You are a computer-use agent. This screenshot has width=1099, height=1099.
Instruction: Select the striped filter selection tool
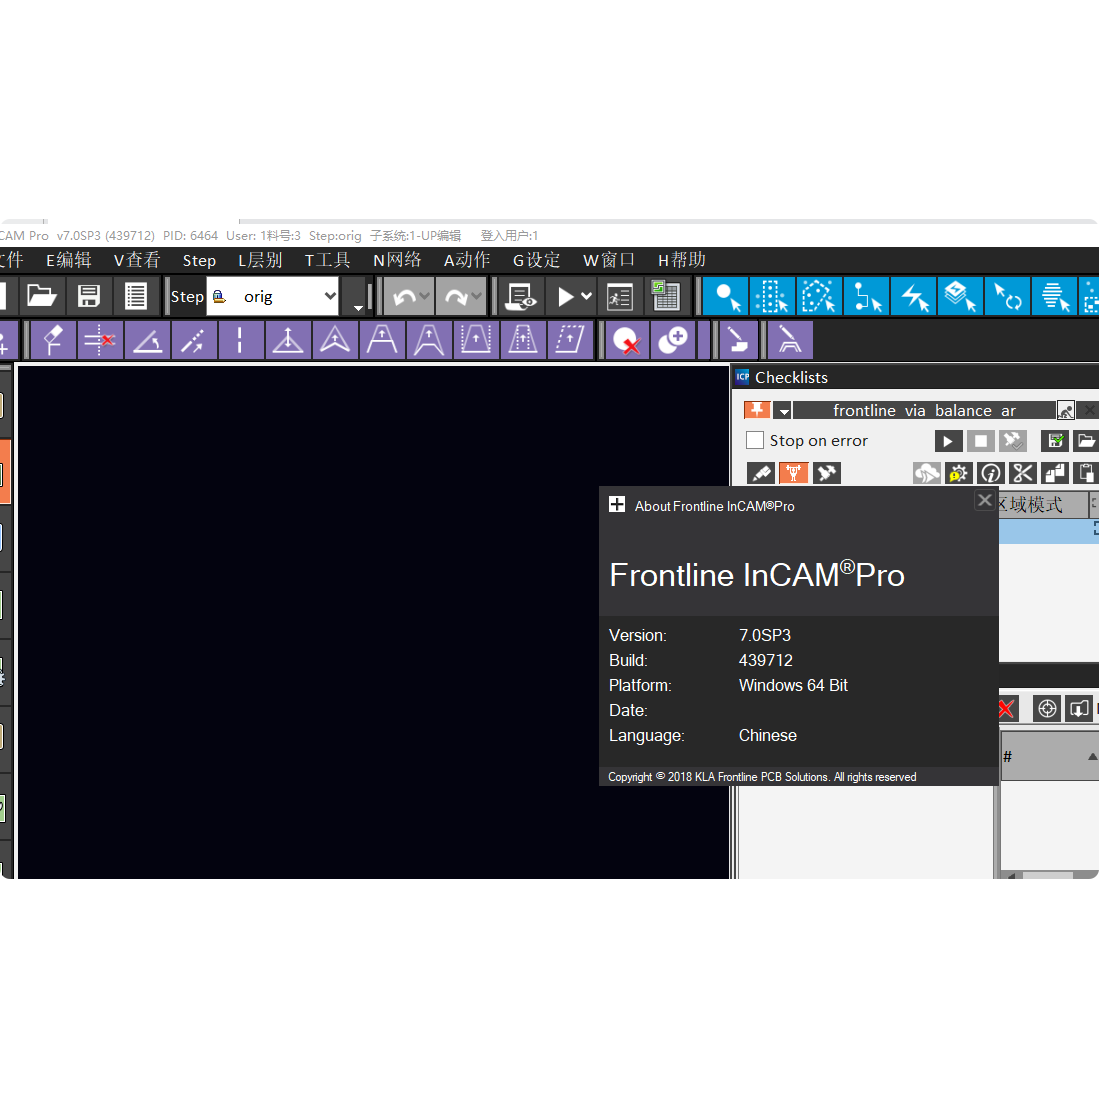[x=1054, y=296]
